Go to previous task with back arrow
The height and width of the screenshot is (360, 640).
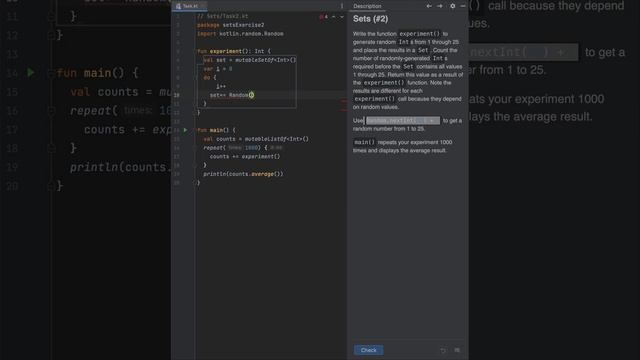click(429, 6)
